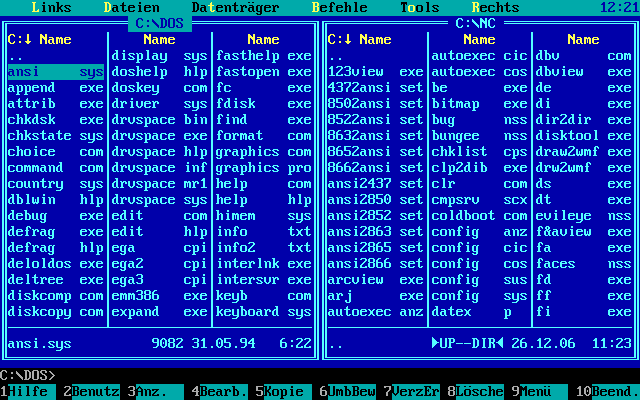Select the coldboot com file
The image size is (640, 400).
(x=480, y=216)
